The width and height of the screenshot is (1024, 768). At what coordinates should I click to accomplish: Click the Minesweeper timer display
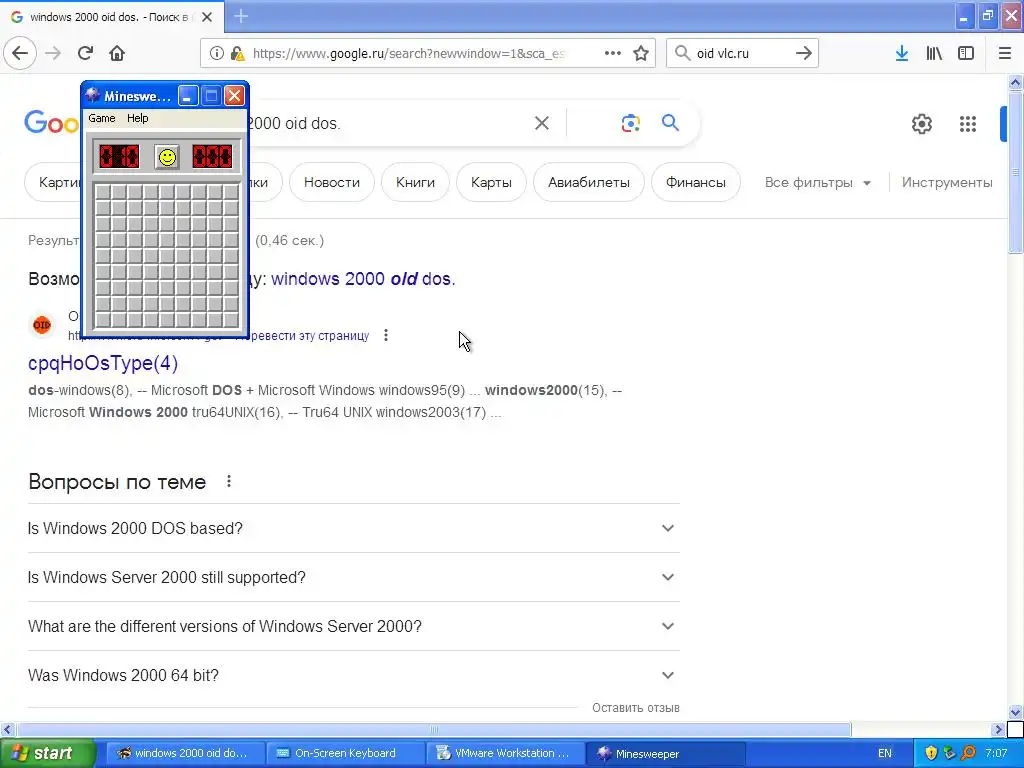[212, 157]
